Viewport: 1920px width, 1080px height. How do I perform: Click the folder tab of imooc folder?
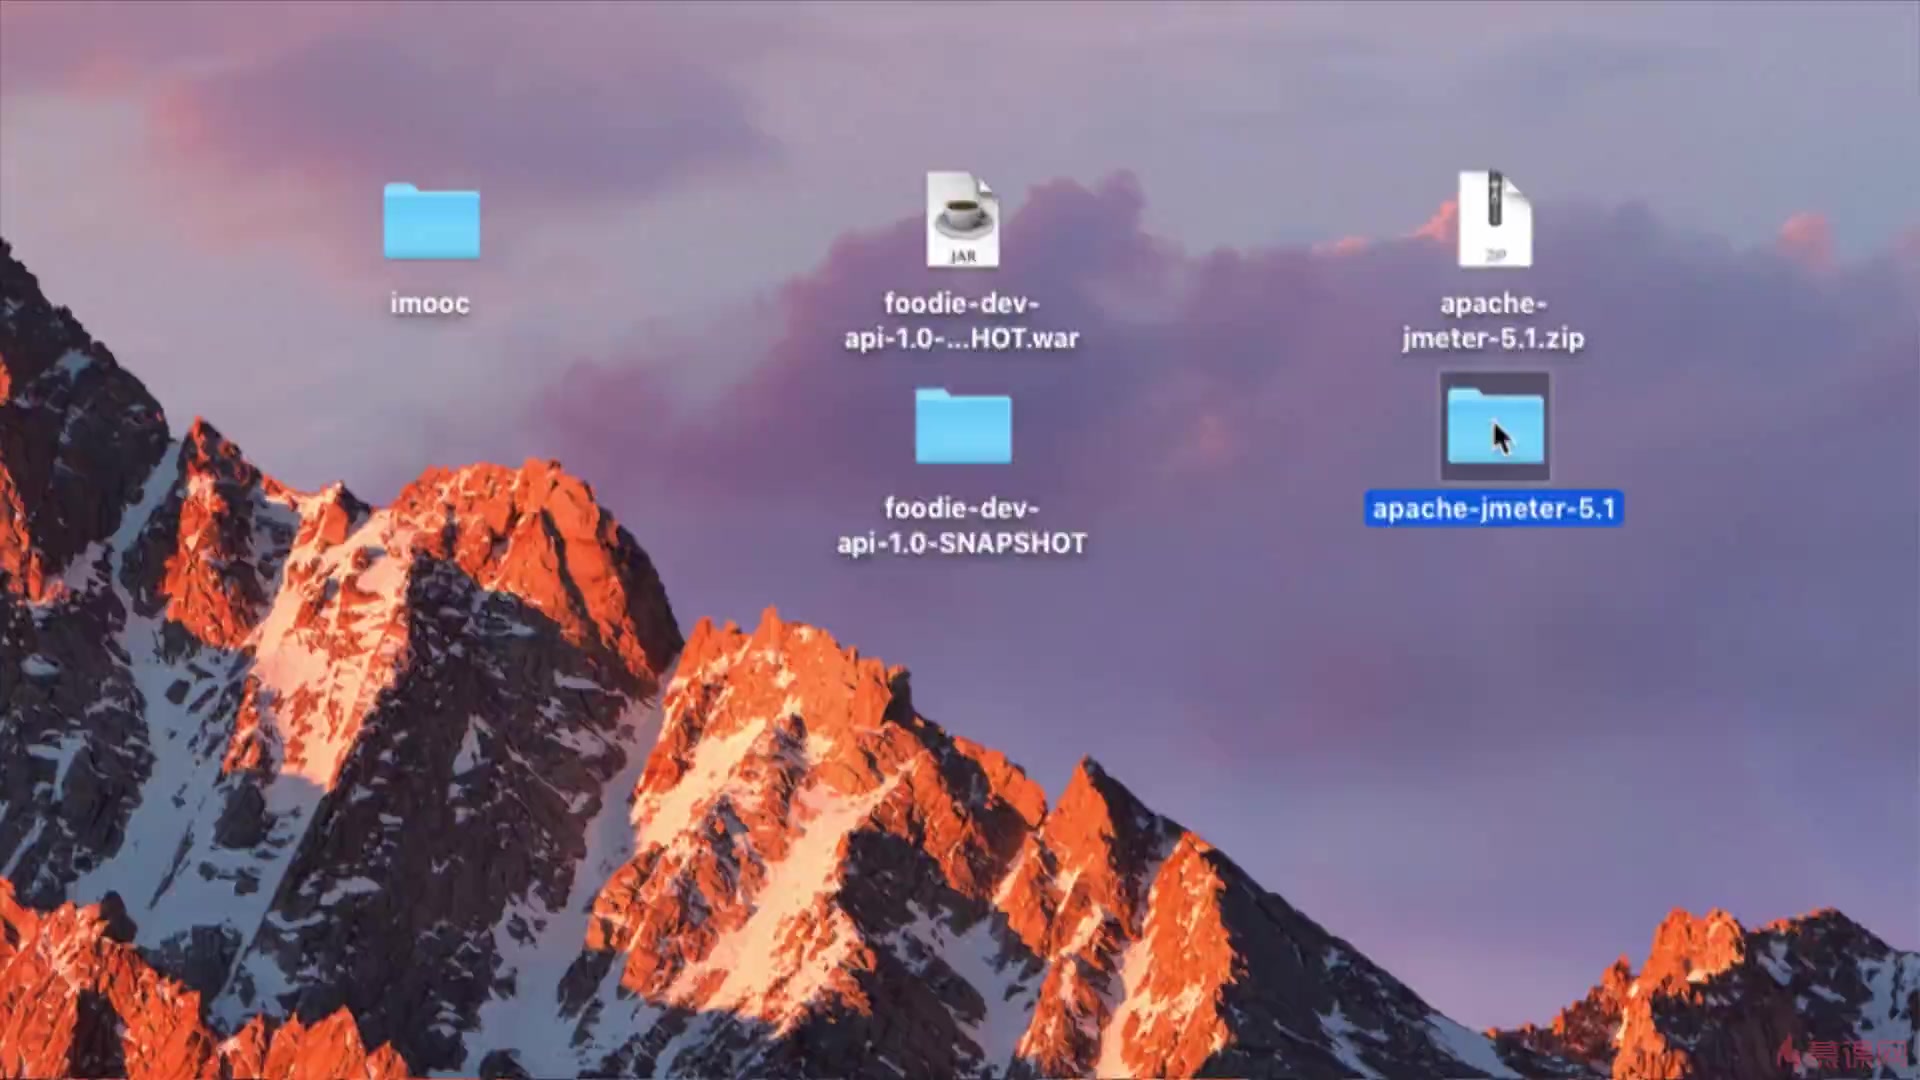coord(402,188)
